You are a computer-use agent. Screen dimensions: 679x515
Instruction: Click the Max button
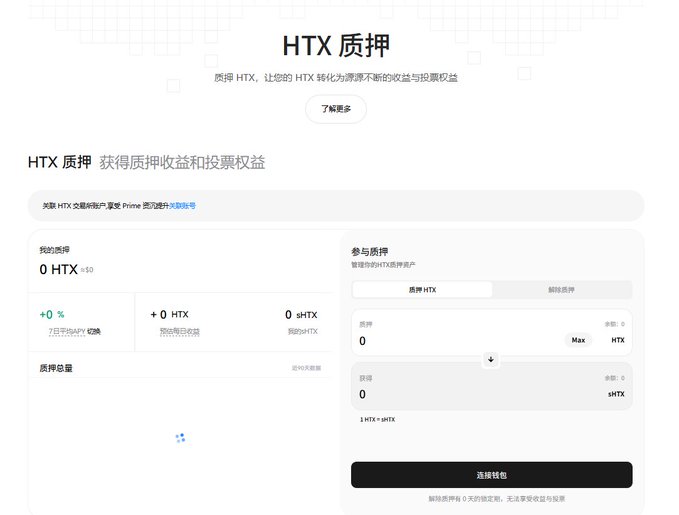(x=578, y=340)
